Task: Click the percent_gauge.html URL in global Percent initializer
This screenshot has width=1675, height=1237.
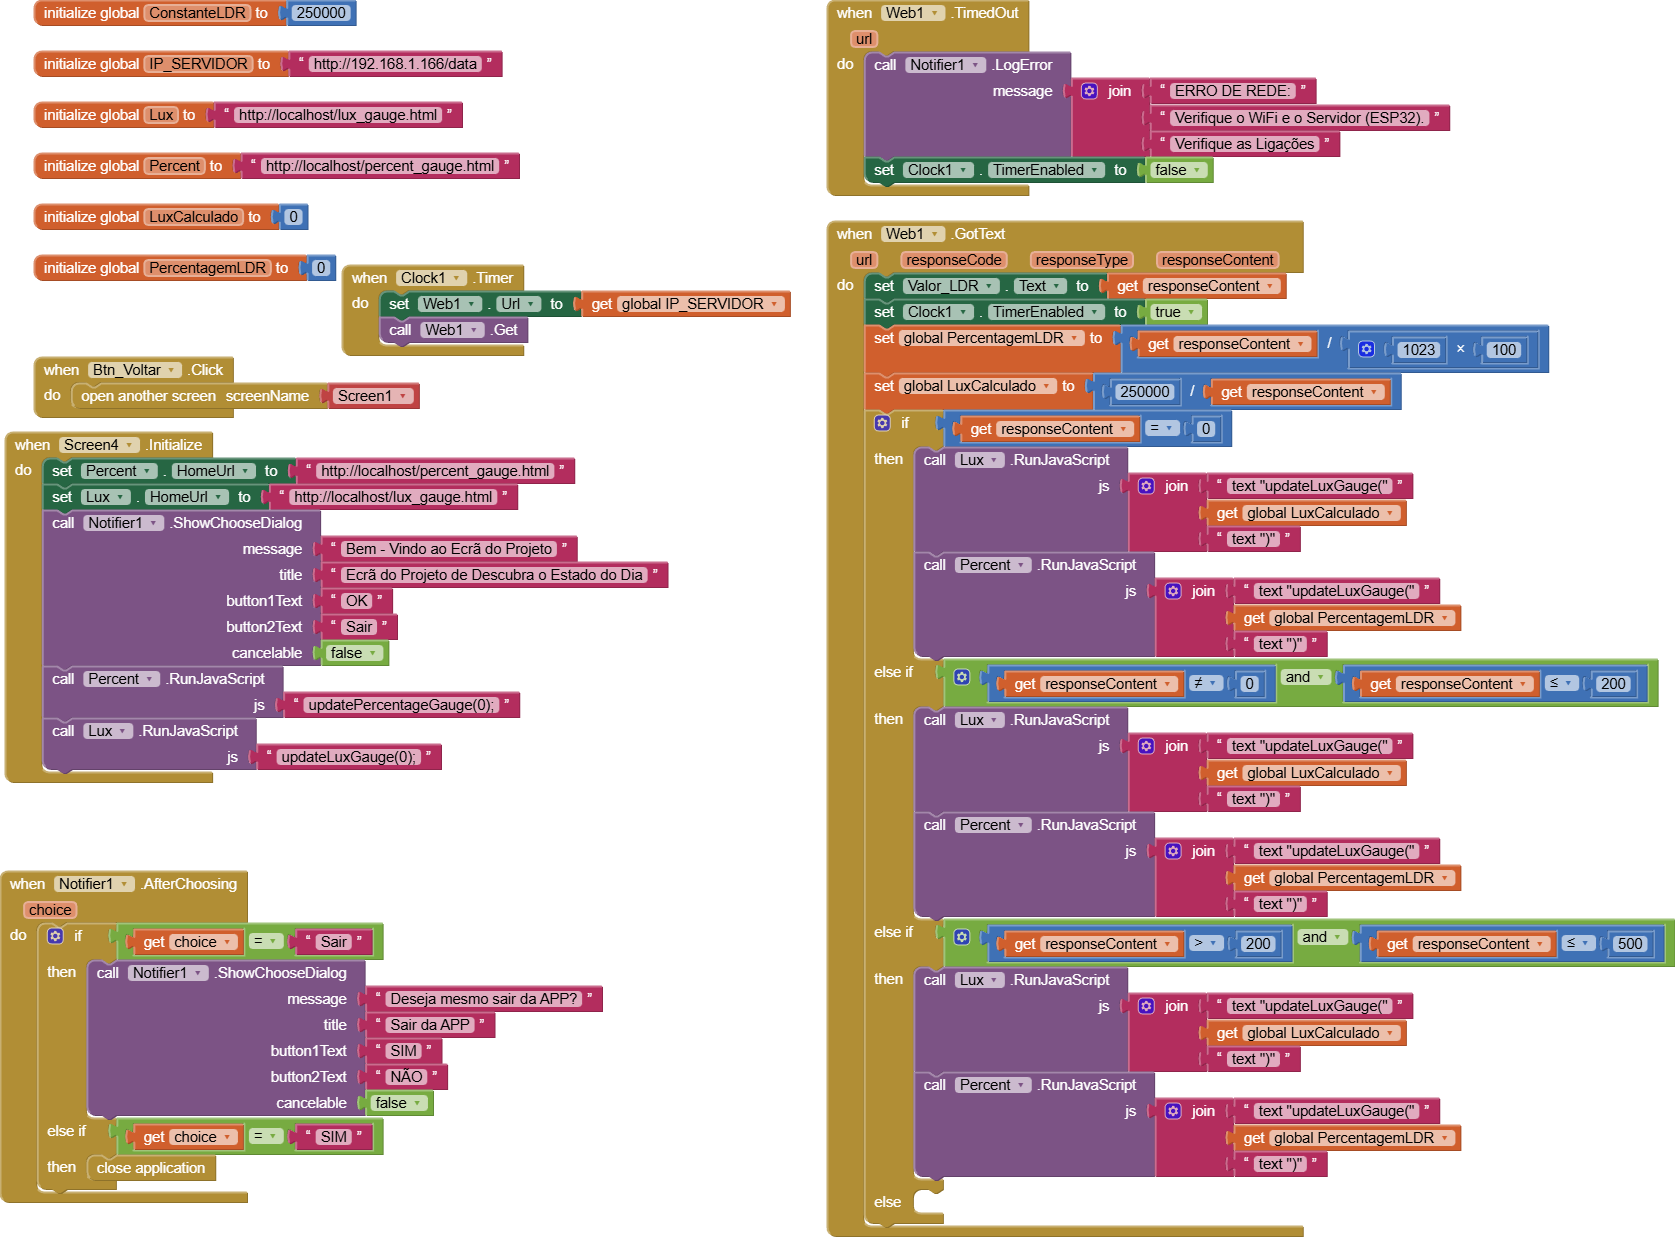Action: point(380,166)
